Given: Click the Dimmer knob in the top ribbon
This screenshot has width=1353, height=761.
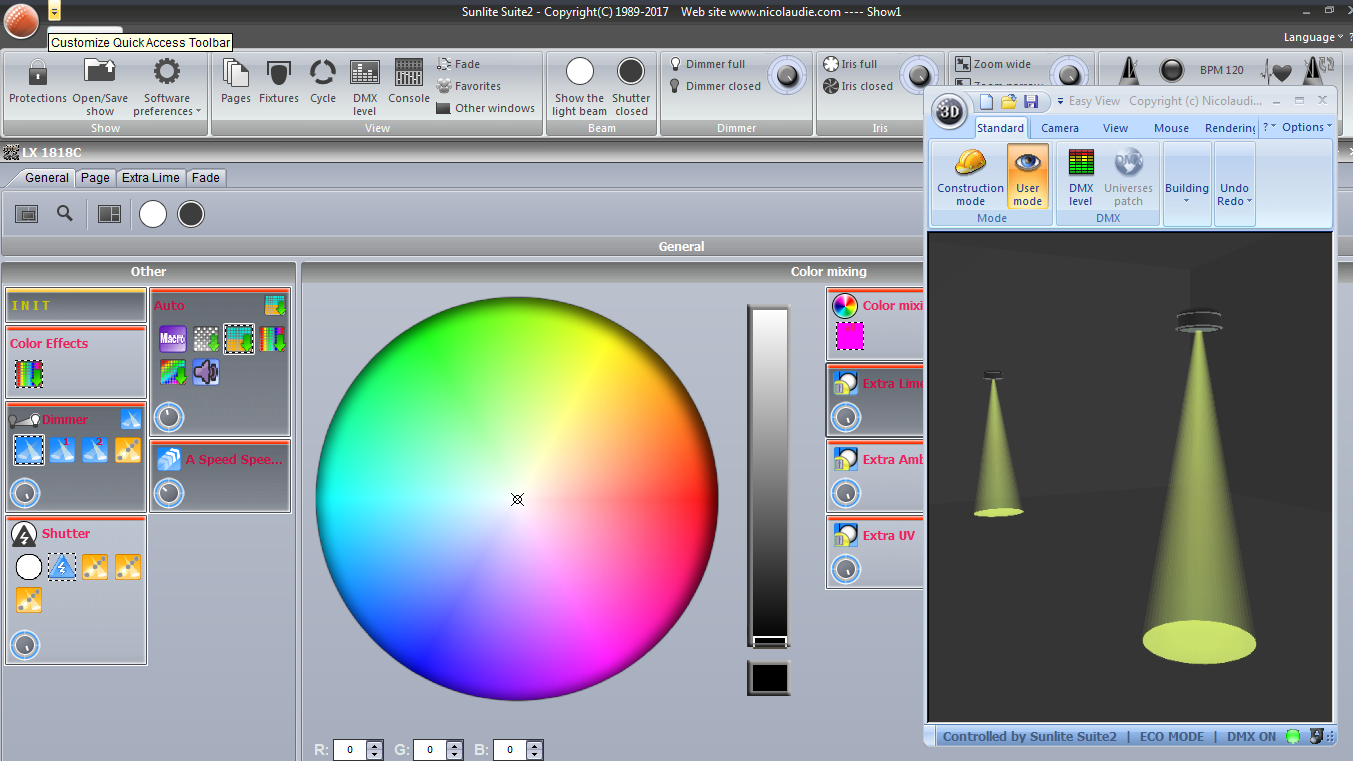Looking at the screenshot, I should (789, 76).
